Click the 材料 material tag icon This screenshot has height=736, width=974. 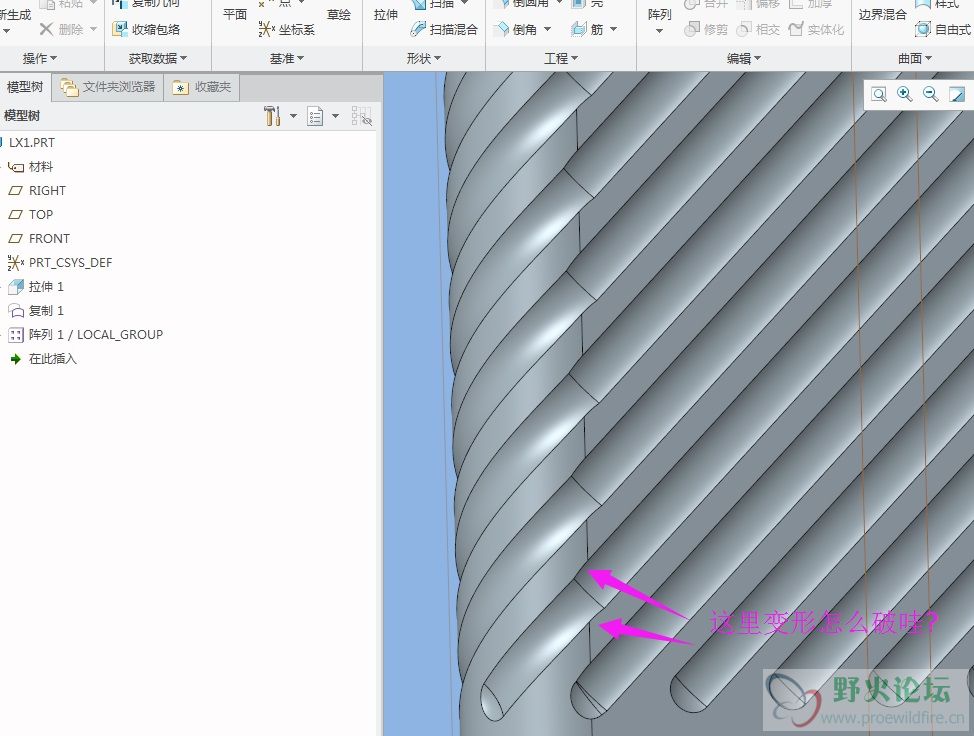click(x=16, y=166)
